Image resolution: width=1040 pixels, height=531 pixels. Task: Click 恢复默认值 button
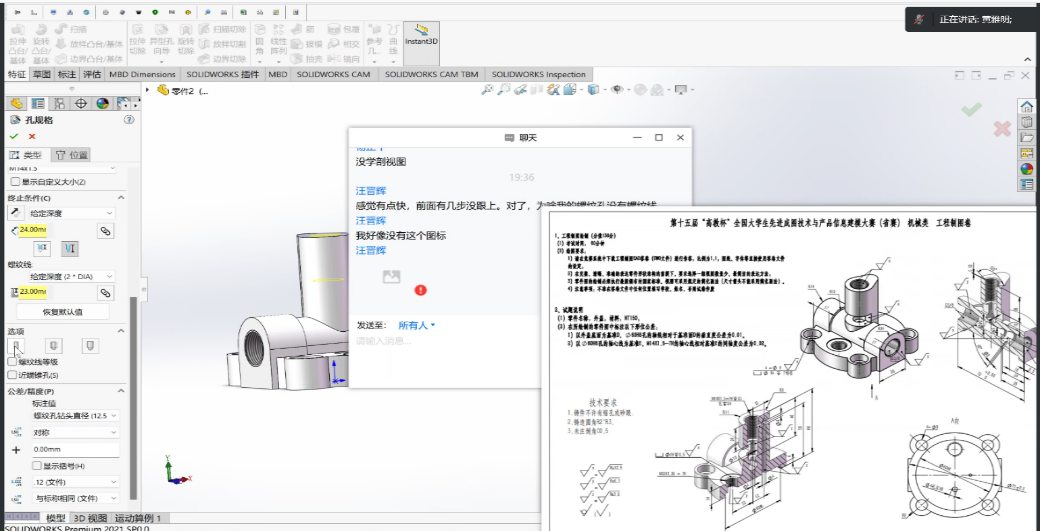(x=62, y=312)
